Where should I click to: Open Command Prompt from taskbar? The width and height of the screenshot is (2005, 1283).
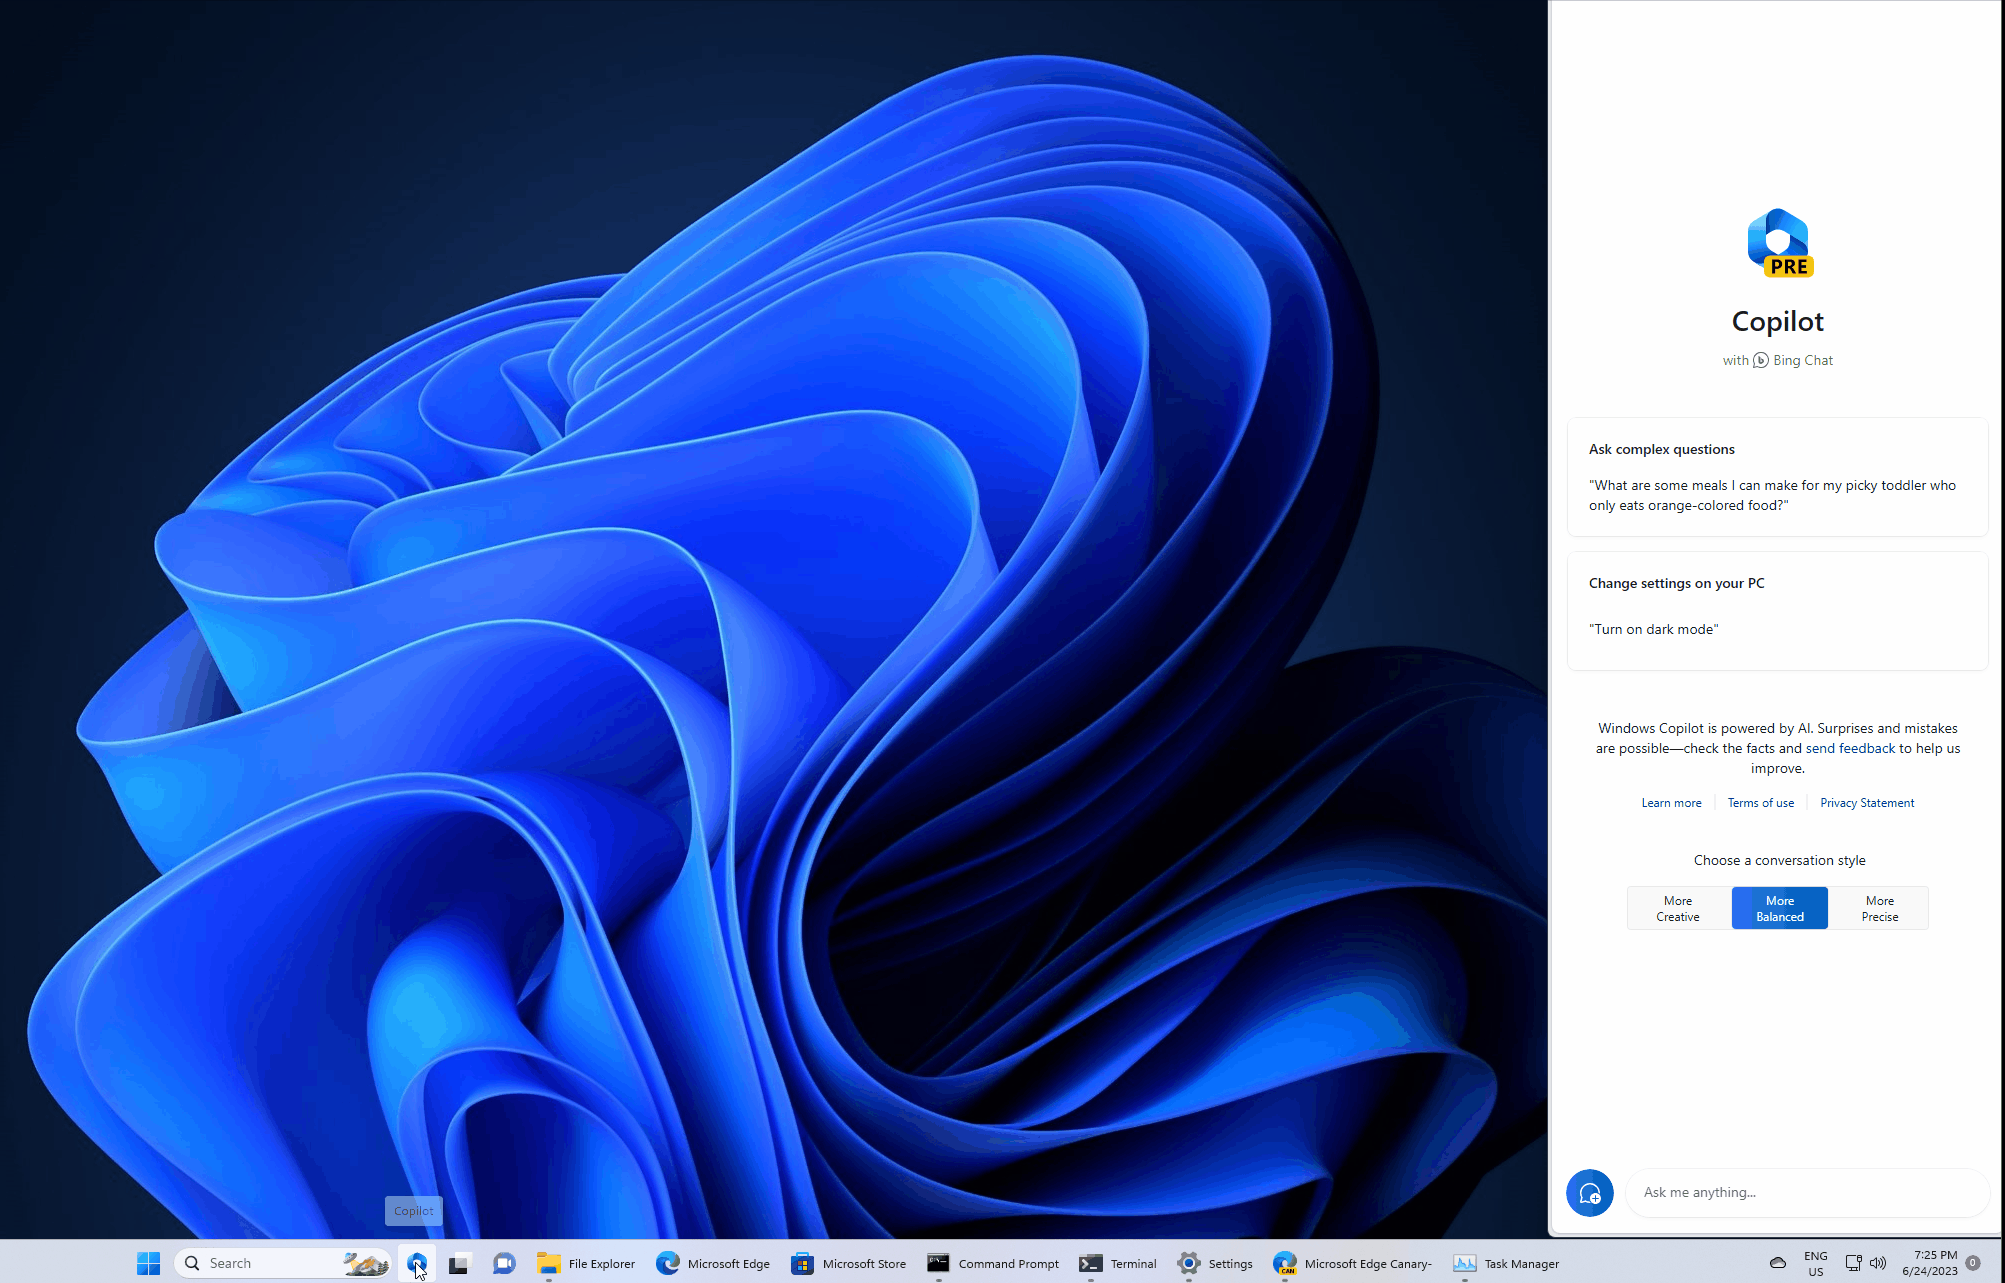click(x=937, y=1263)
